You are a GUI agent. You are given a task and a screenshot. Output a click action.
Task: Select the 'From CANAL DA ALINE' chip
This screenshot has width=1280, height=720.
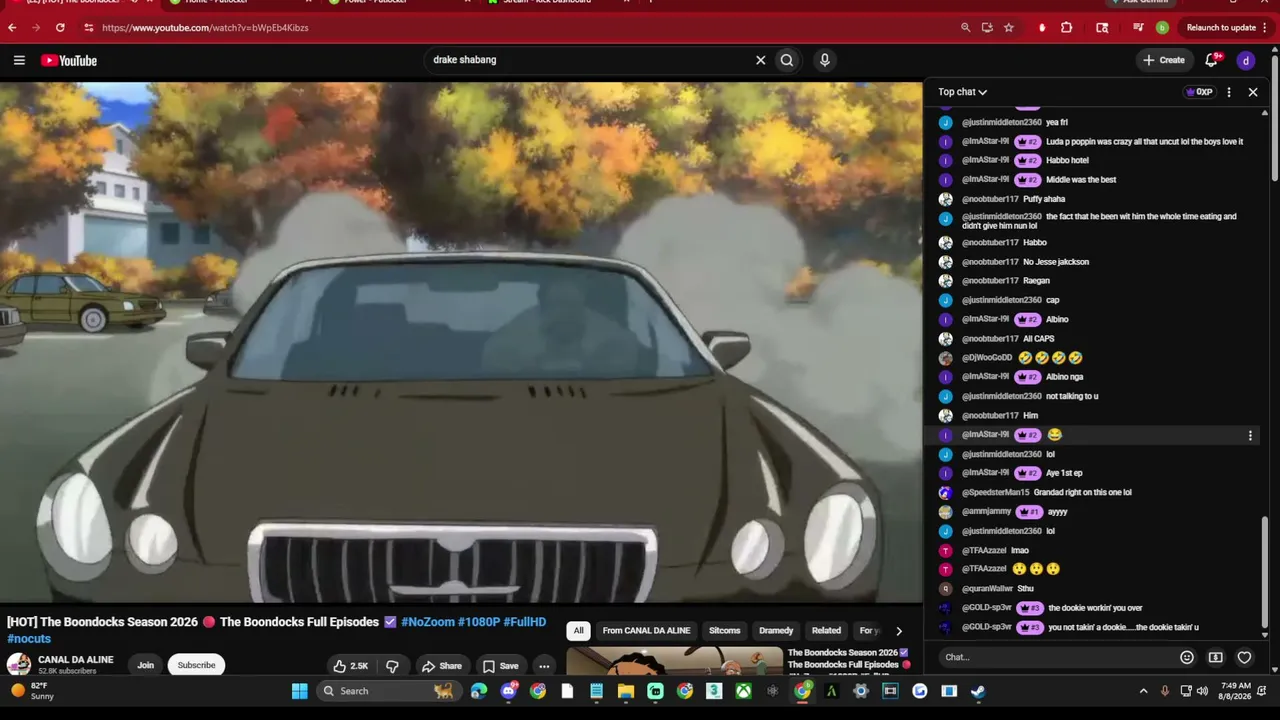(x=646, y=631)
